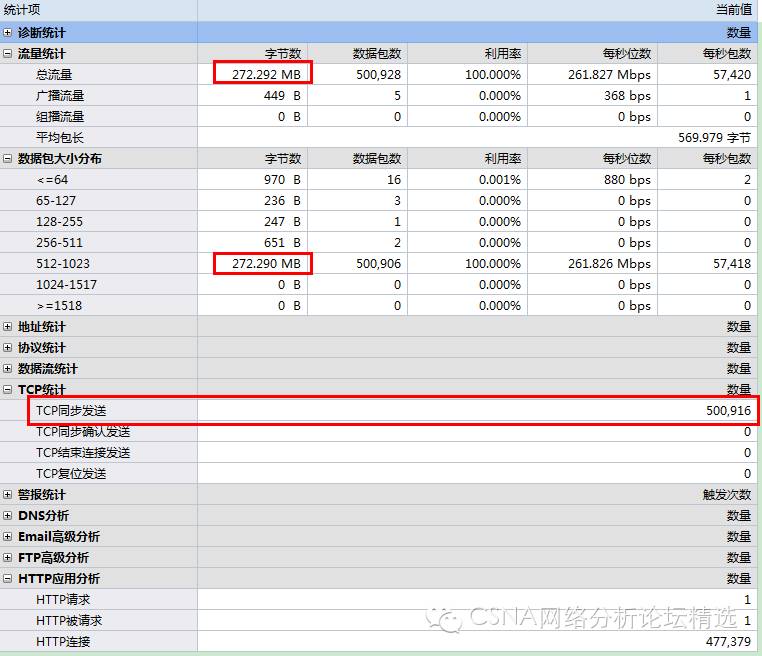The image size is (762, 656).
Task: Click the 57,420 packets per second value
Action: pyautogui.click(x=732, y=74)
